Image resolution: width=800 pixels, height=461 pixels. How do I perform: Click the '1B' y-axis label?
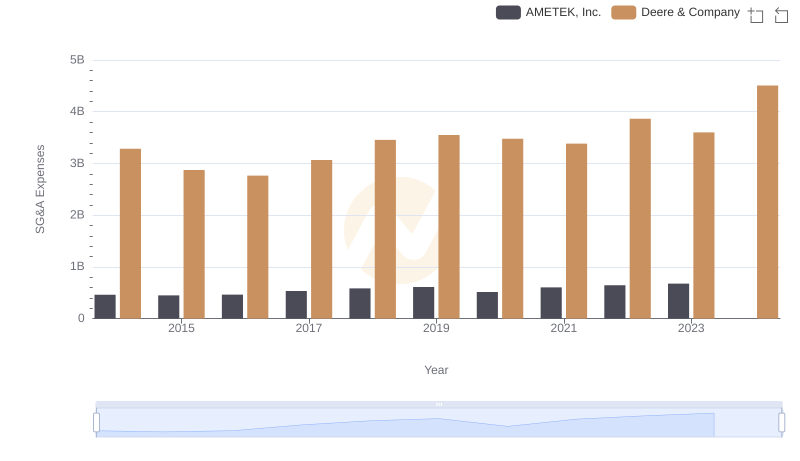(x=77, y=266)
